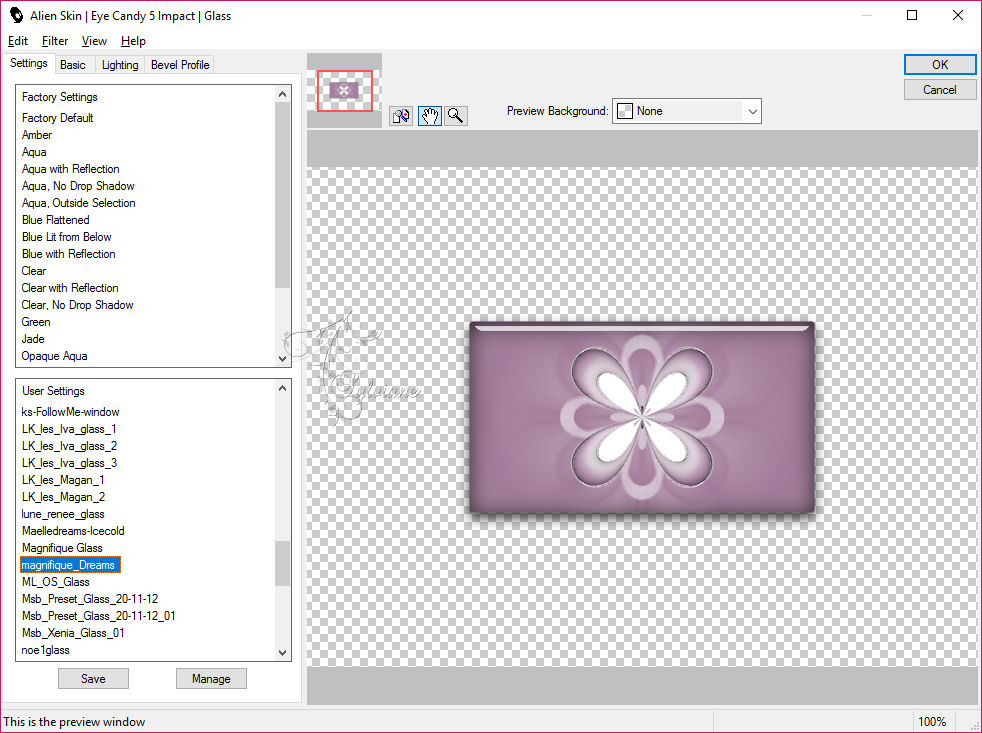Click the 100% zoom level indicator

point(931,722)
